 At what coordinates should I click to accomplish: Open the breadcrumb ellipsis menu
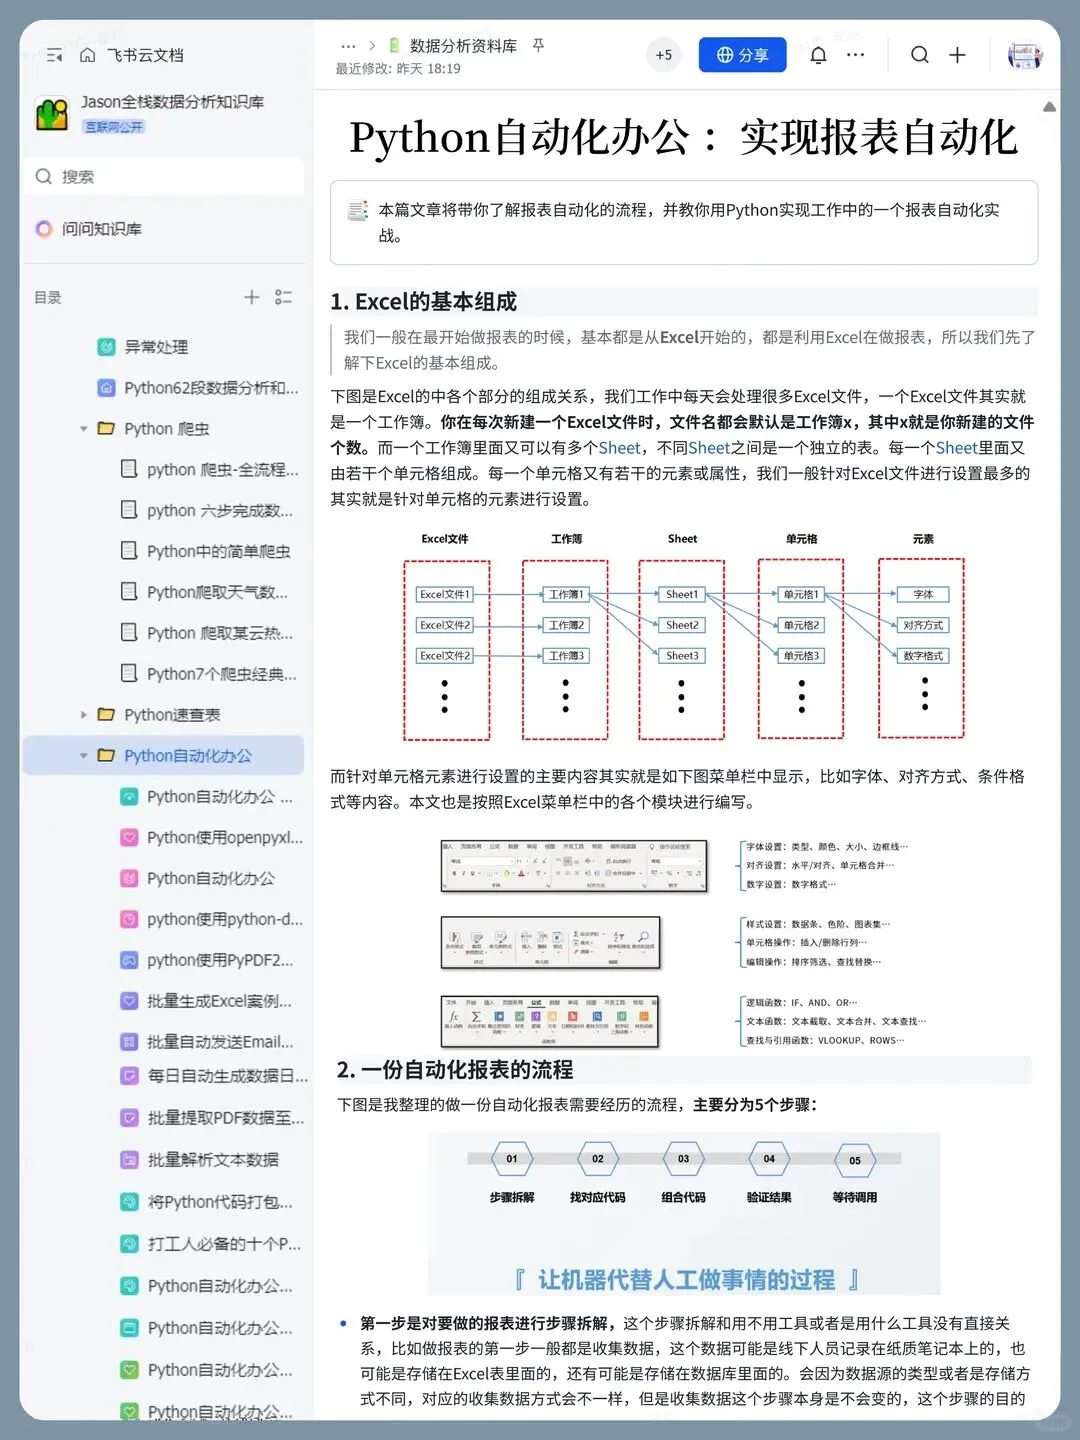[x=348, y=46]
